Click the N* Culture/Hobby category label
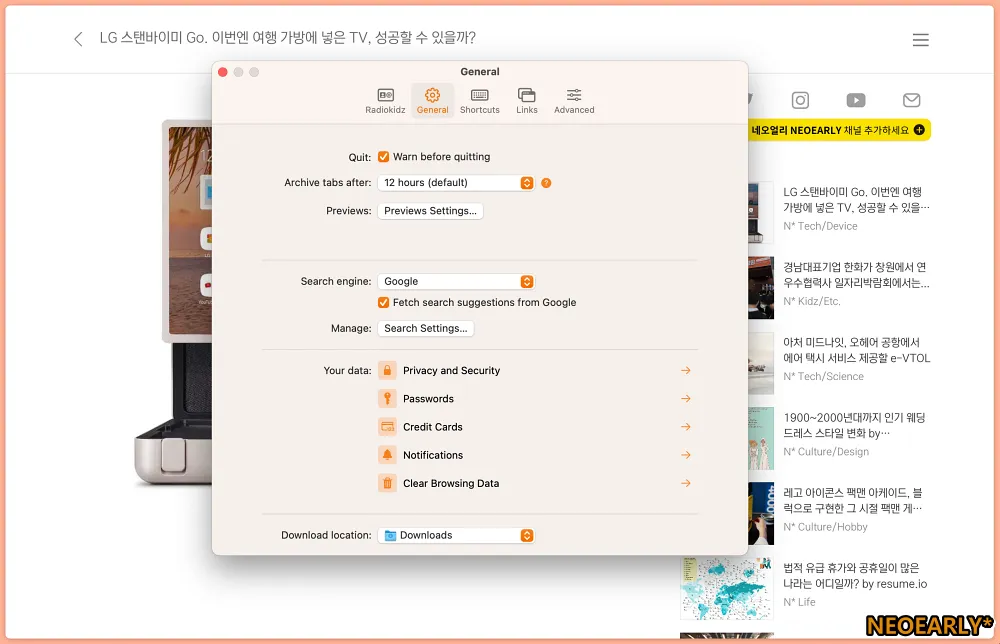Viewport: 1000px width, 644px height. click(x=825, y=527)
